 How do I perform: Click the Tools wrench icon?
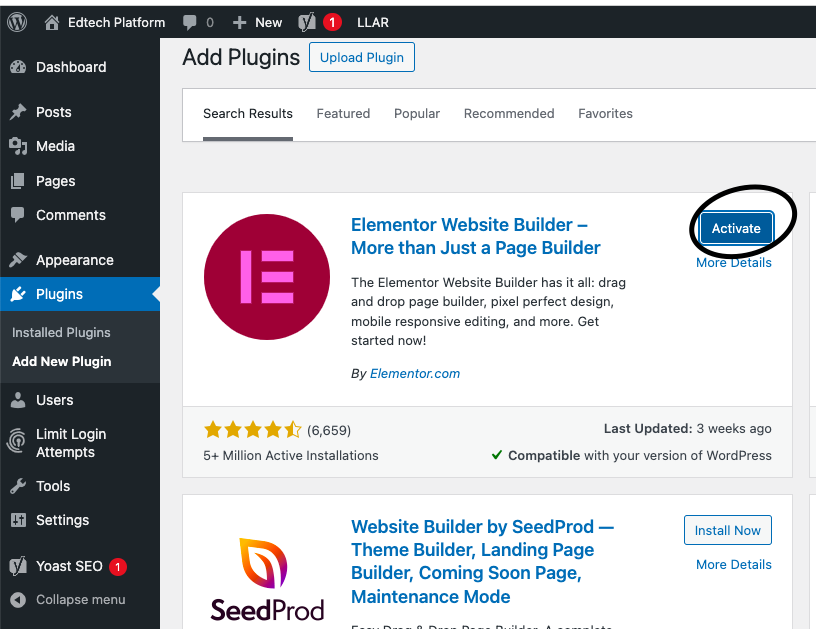click(x=18, y=486)
